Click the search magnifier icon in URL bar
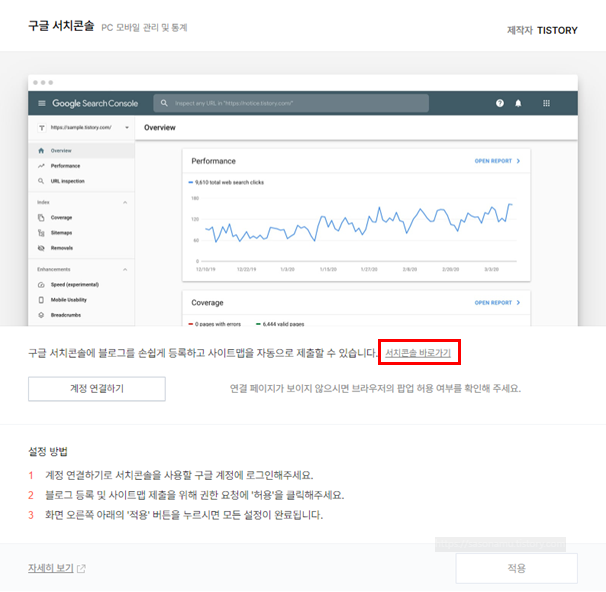Screen dimensions: 606x592 pos(164,103)
